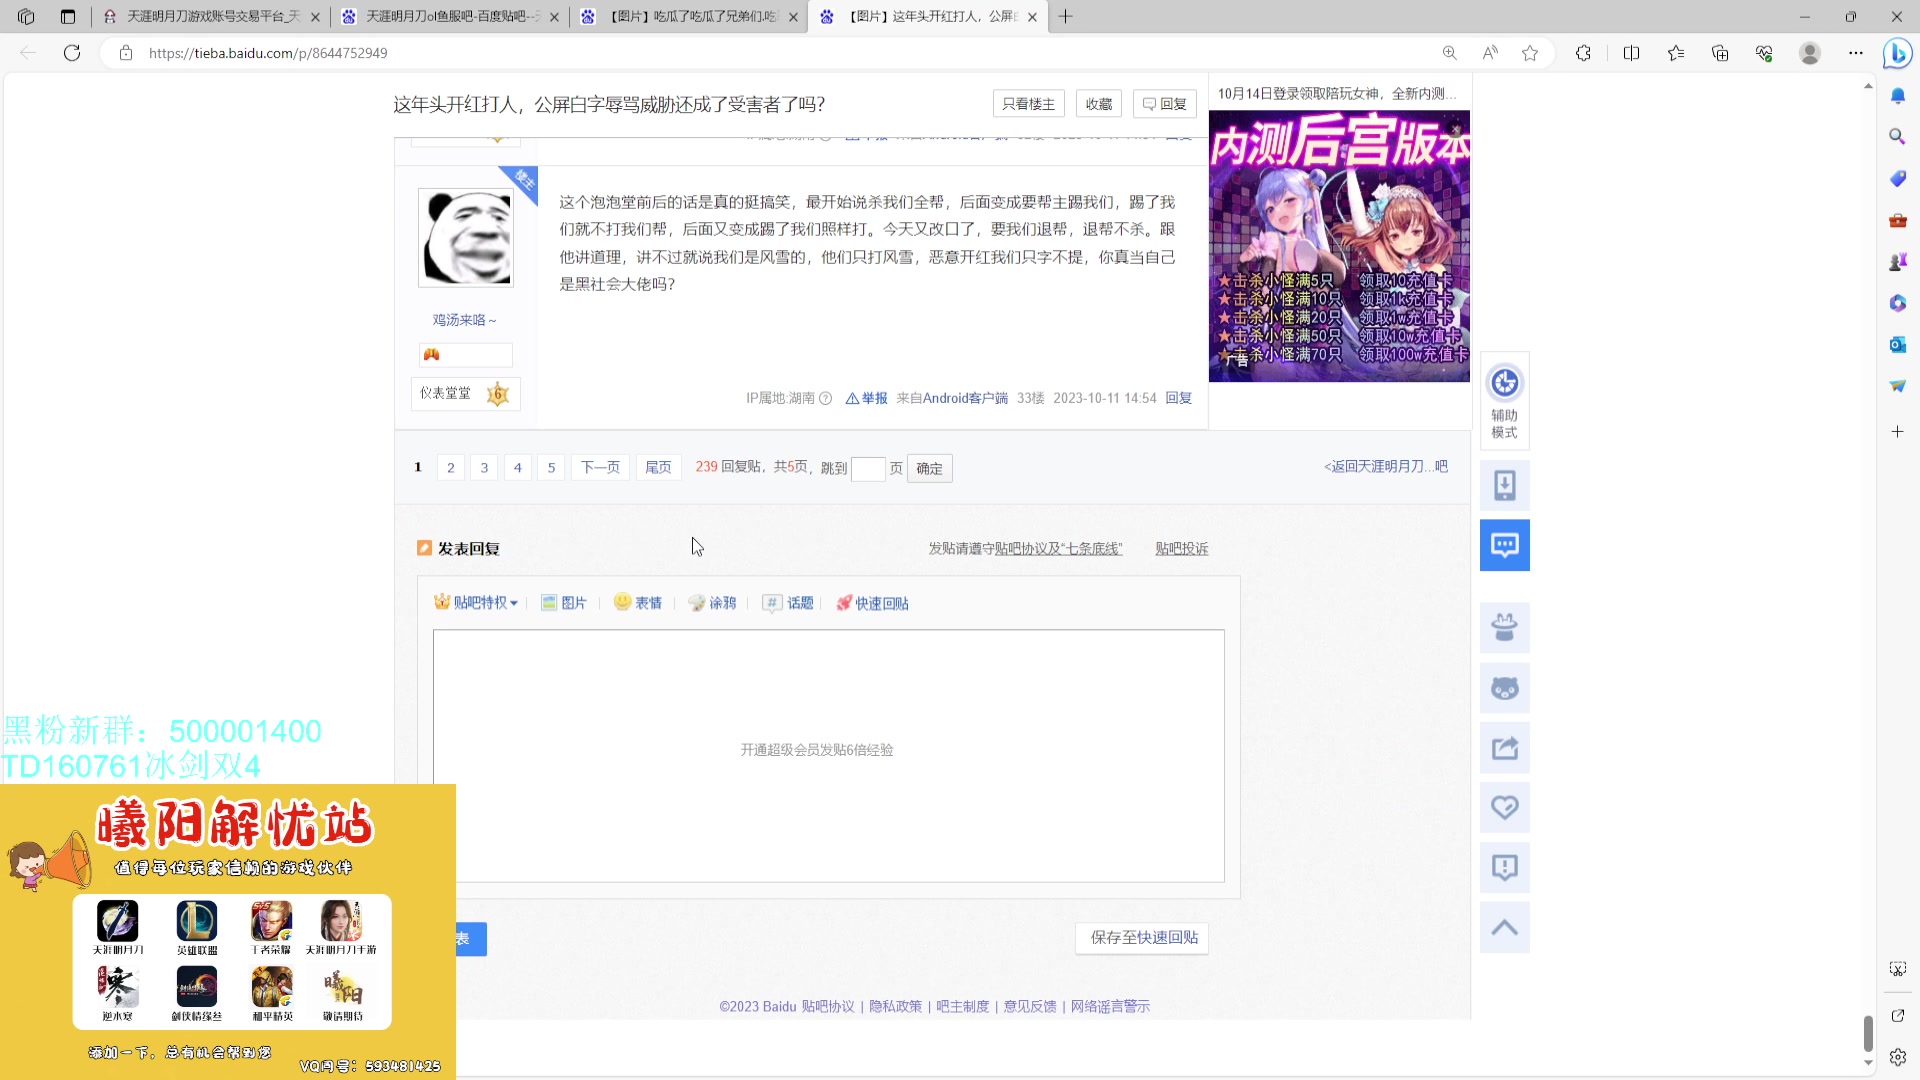Open the 贴吧特权 dropdown
Screen dimensions: 1920x1080
[476, 602]
